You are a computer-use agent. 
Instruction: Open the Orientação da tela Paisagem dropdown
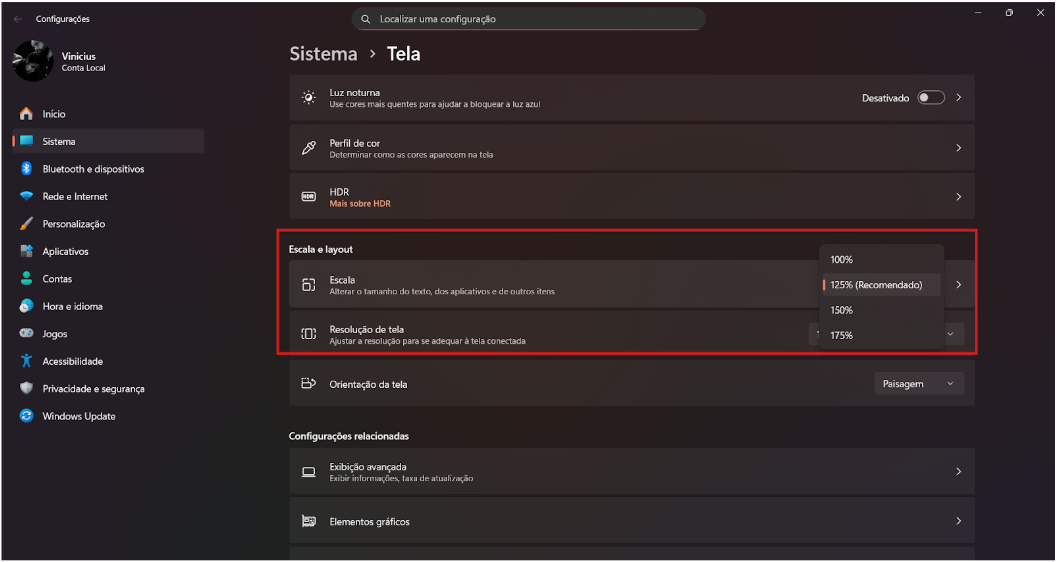click(918, 384)
